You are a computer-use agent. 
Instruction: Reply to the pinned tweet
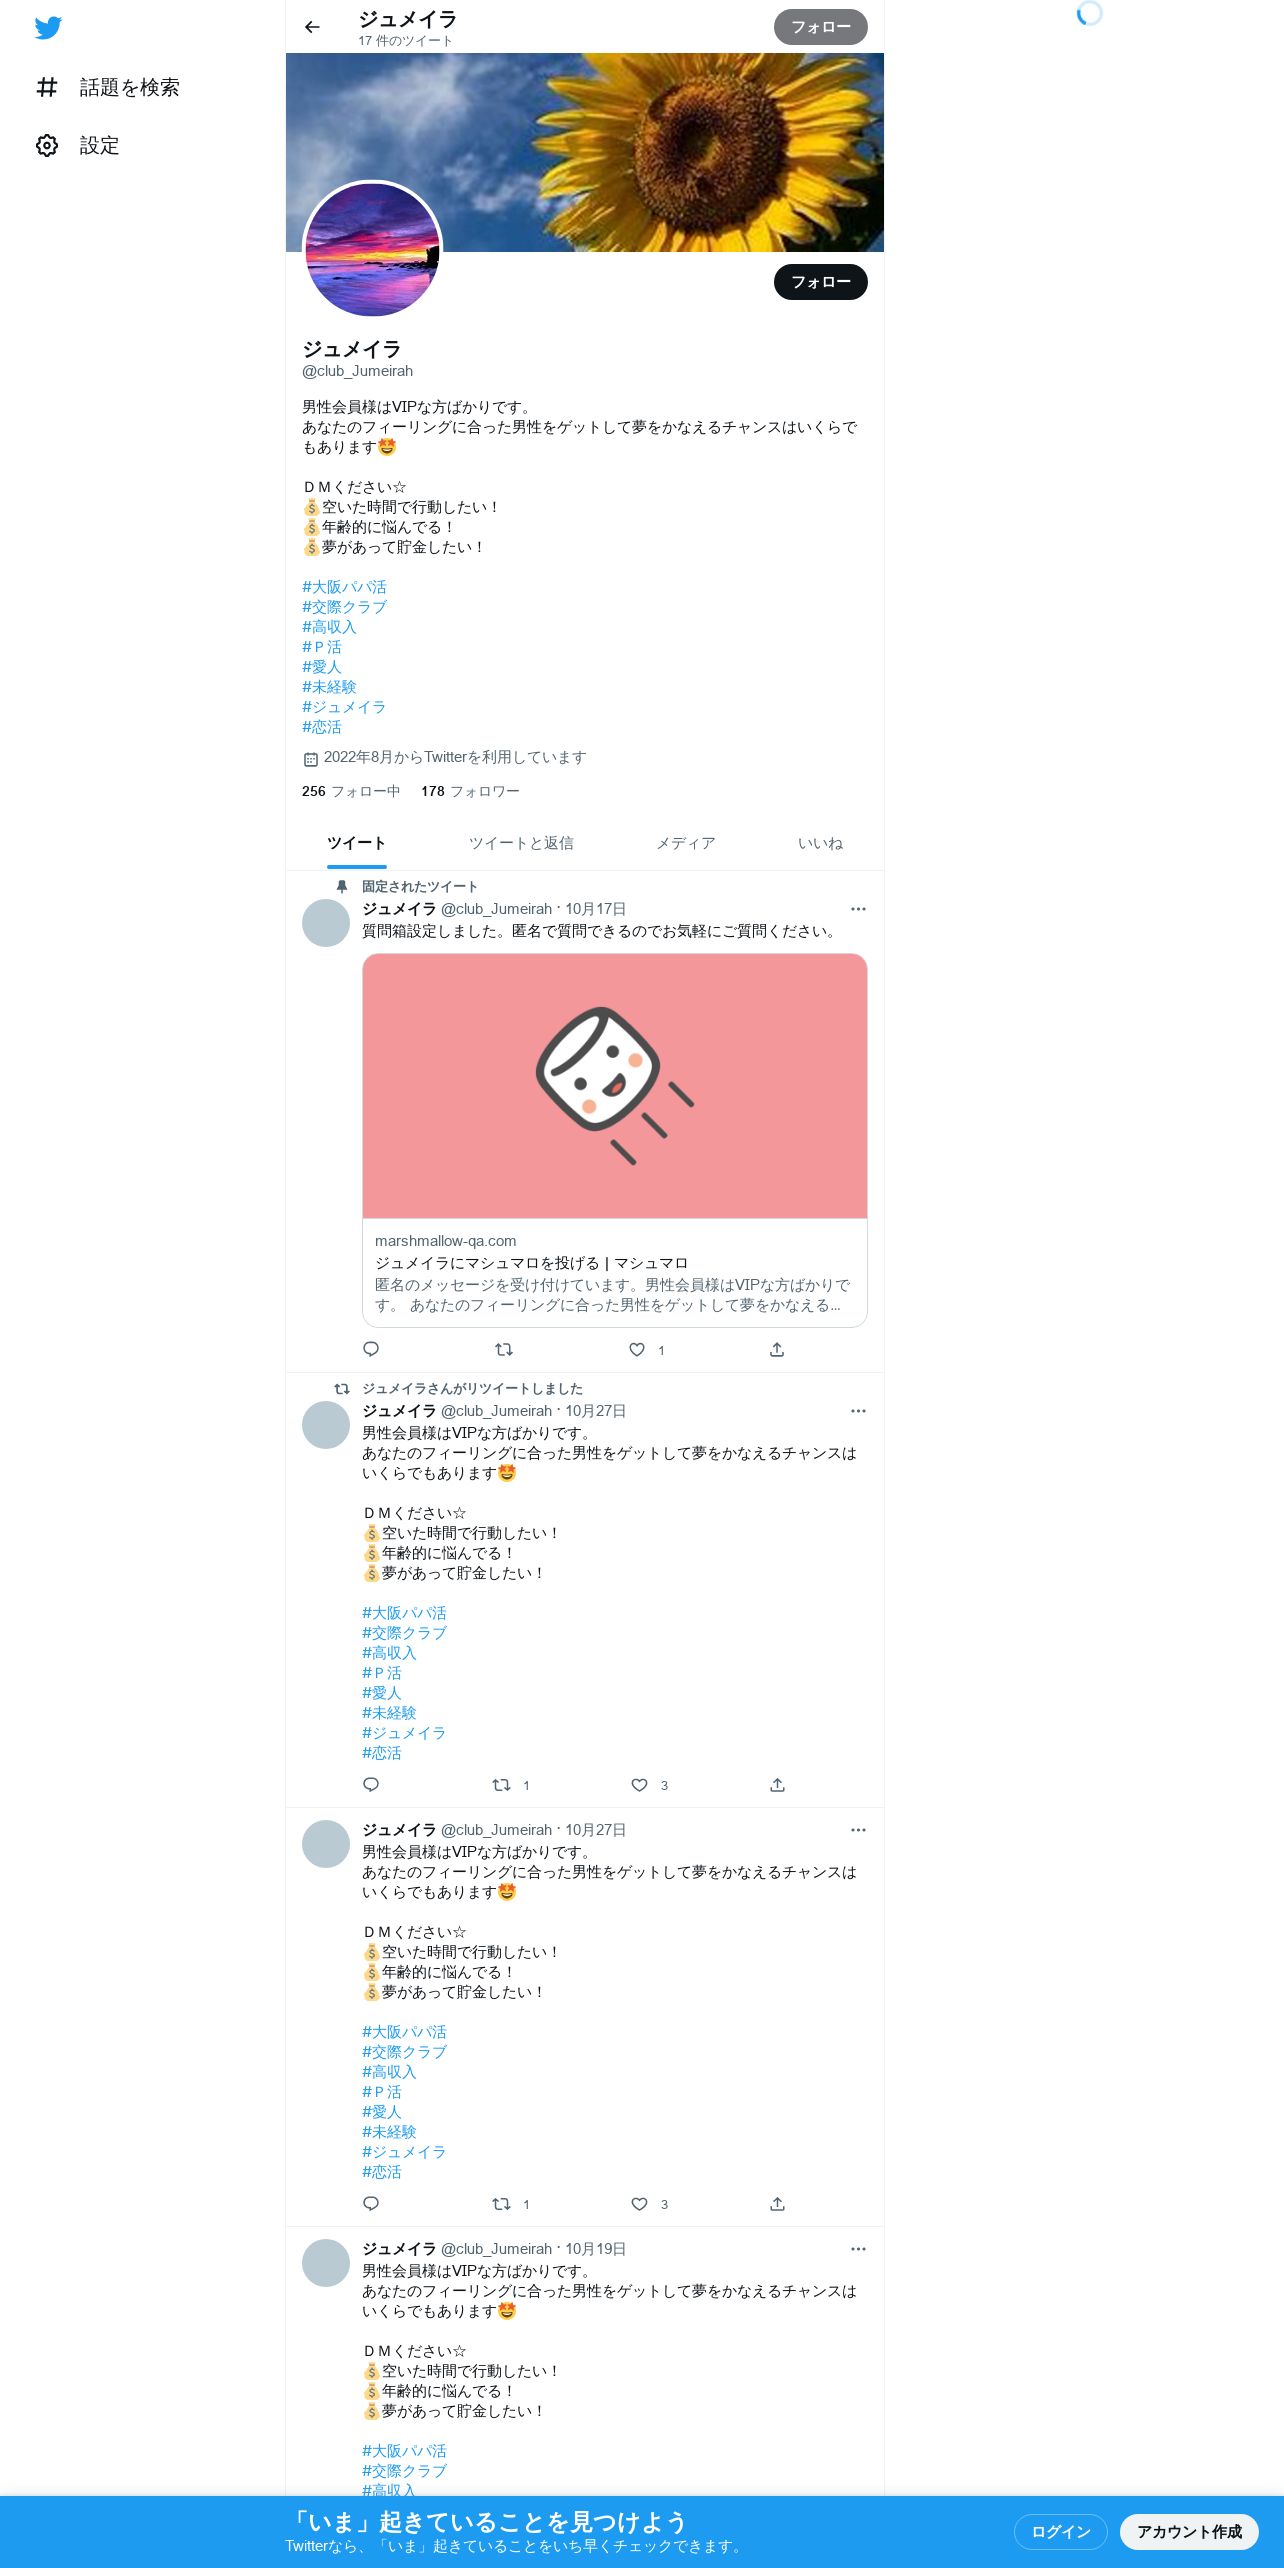click(x=371, y=1350)
